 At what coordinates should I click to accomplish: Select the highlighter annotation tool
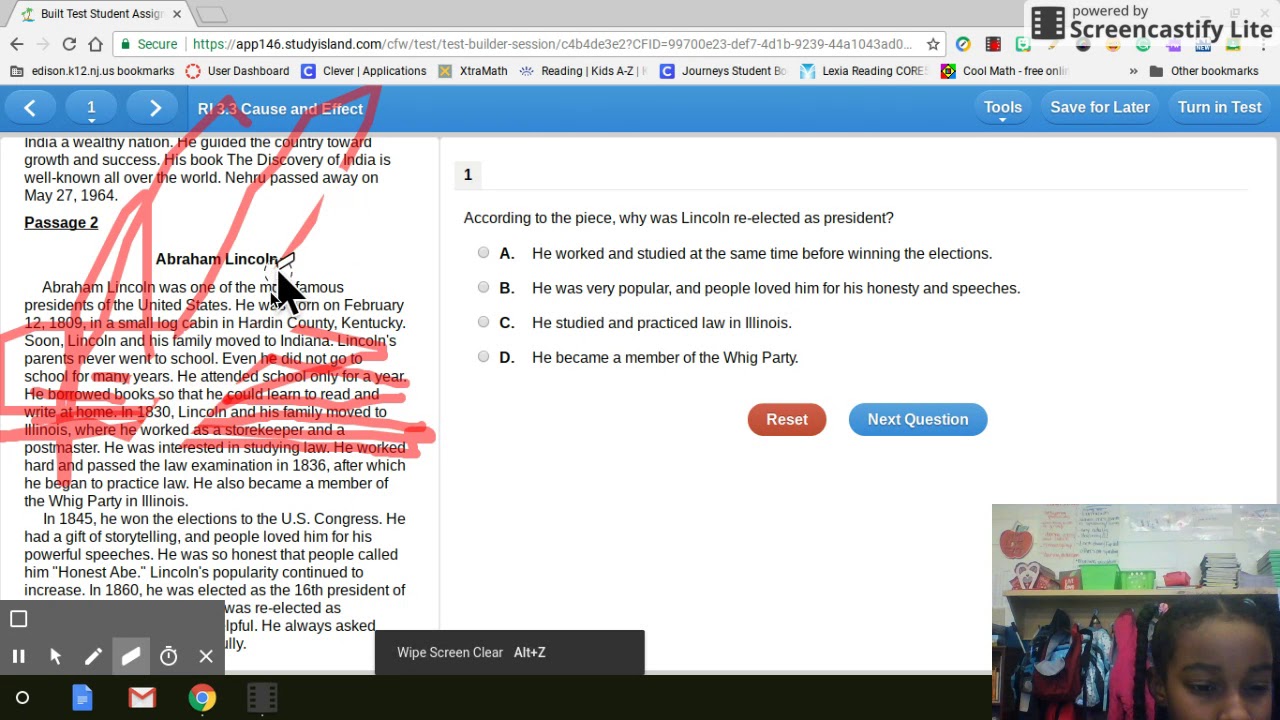click(x=132, y=656)
